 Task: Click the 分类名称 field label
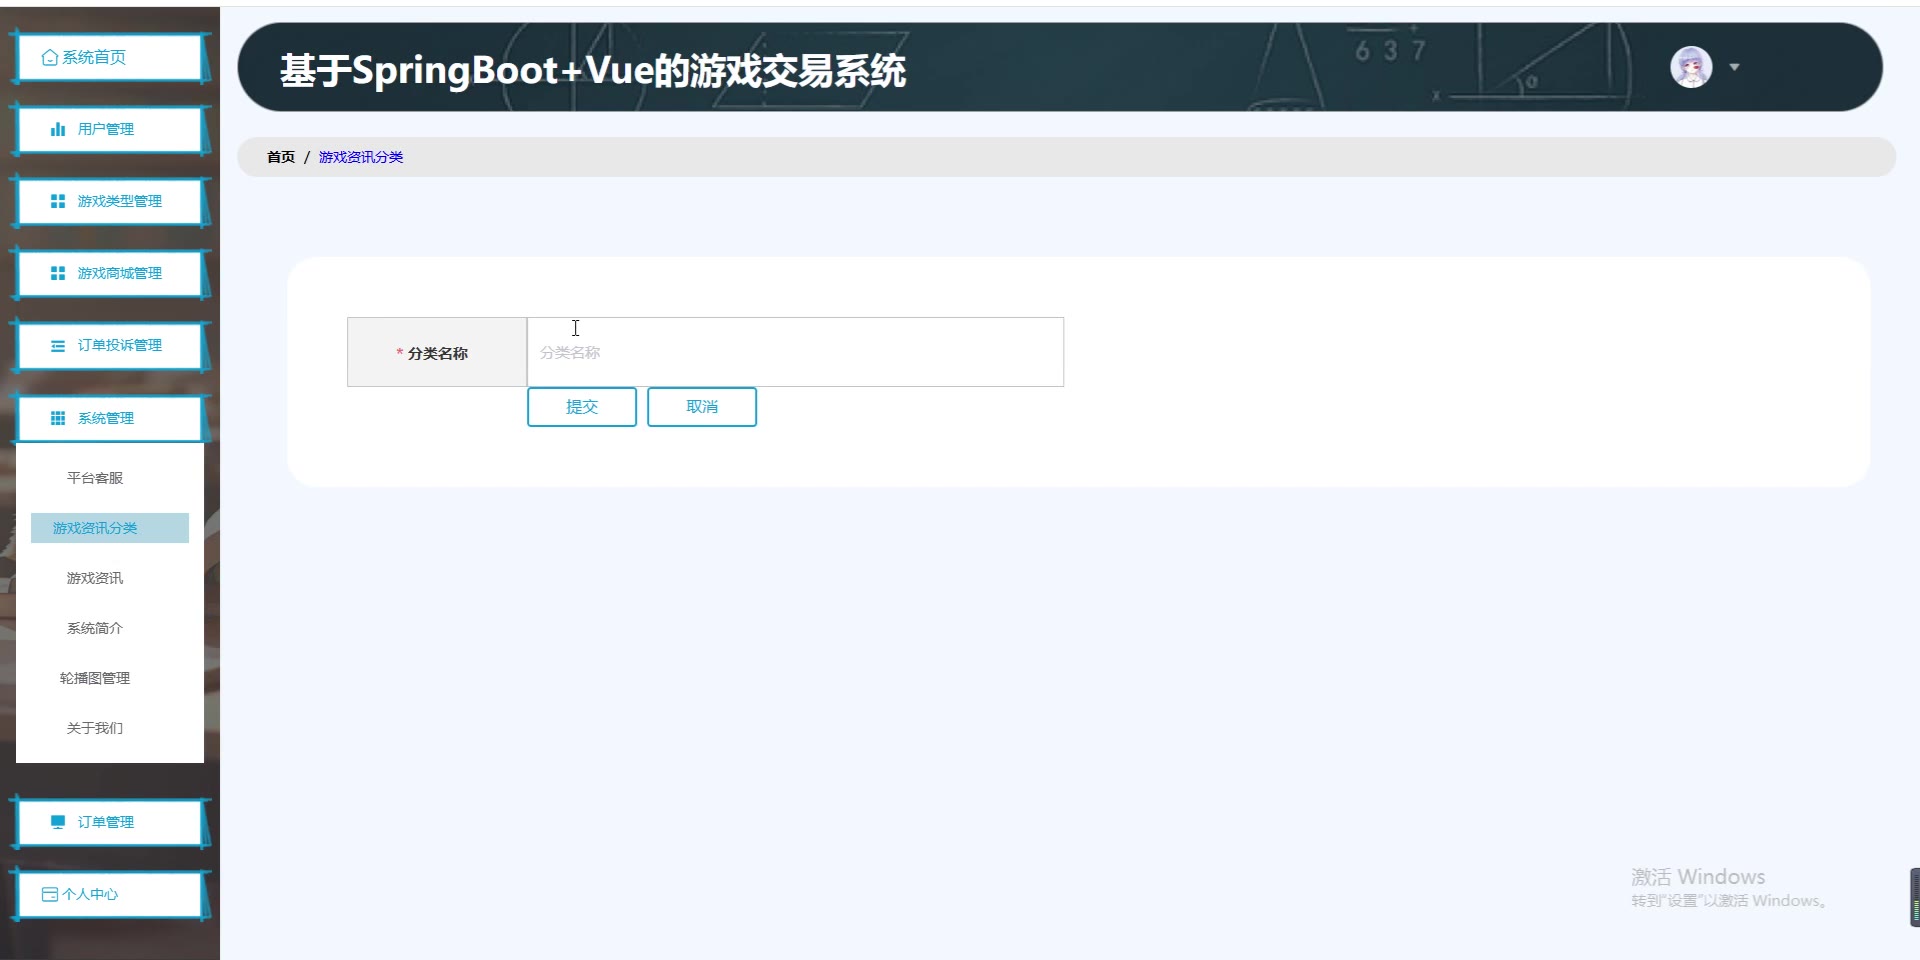(x=438, y=353)
